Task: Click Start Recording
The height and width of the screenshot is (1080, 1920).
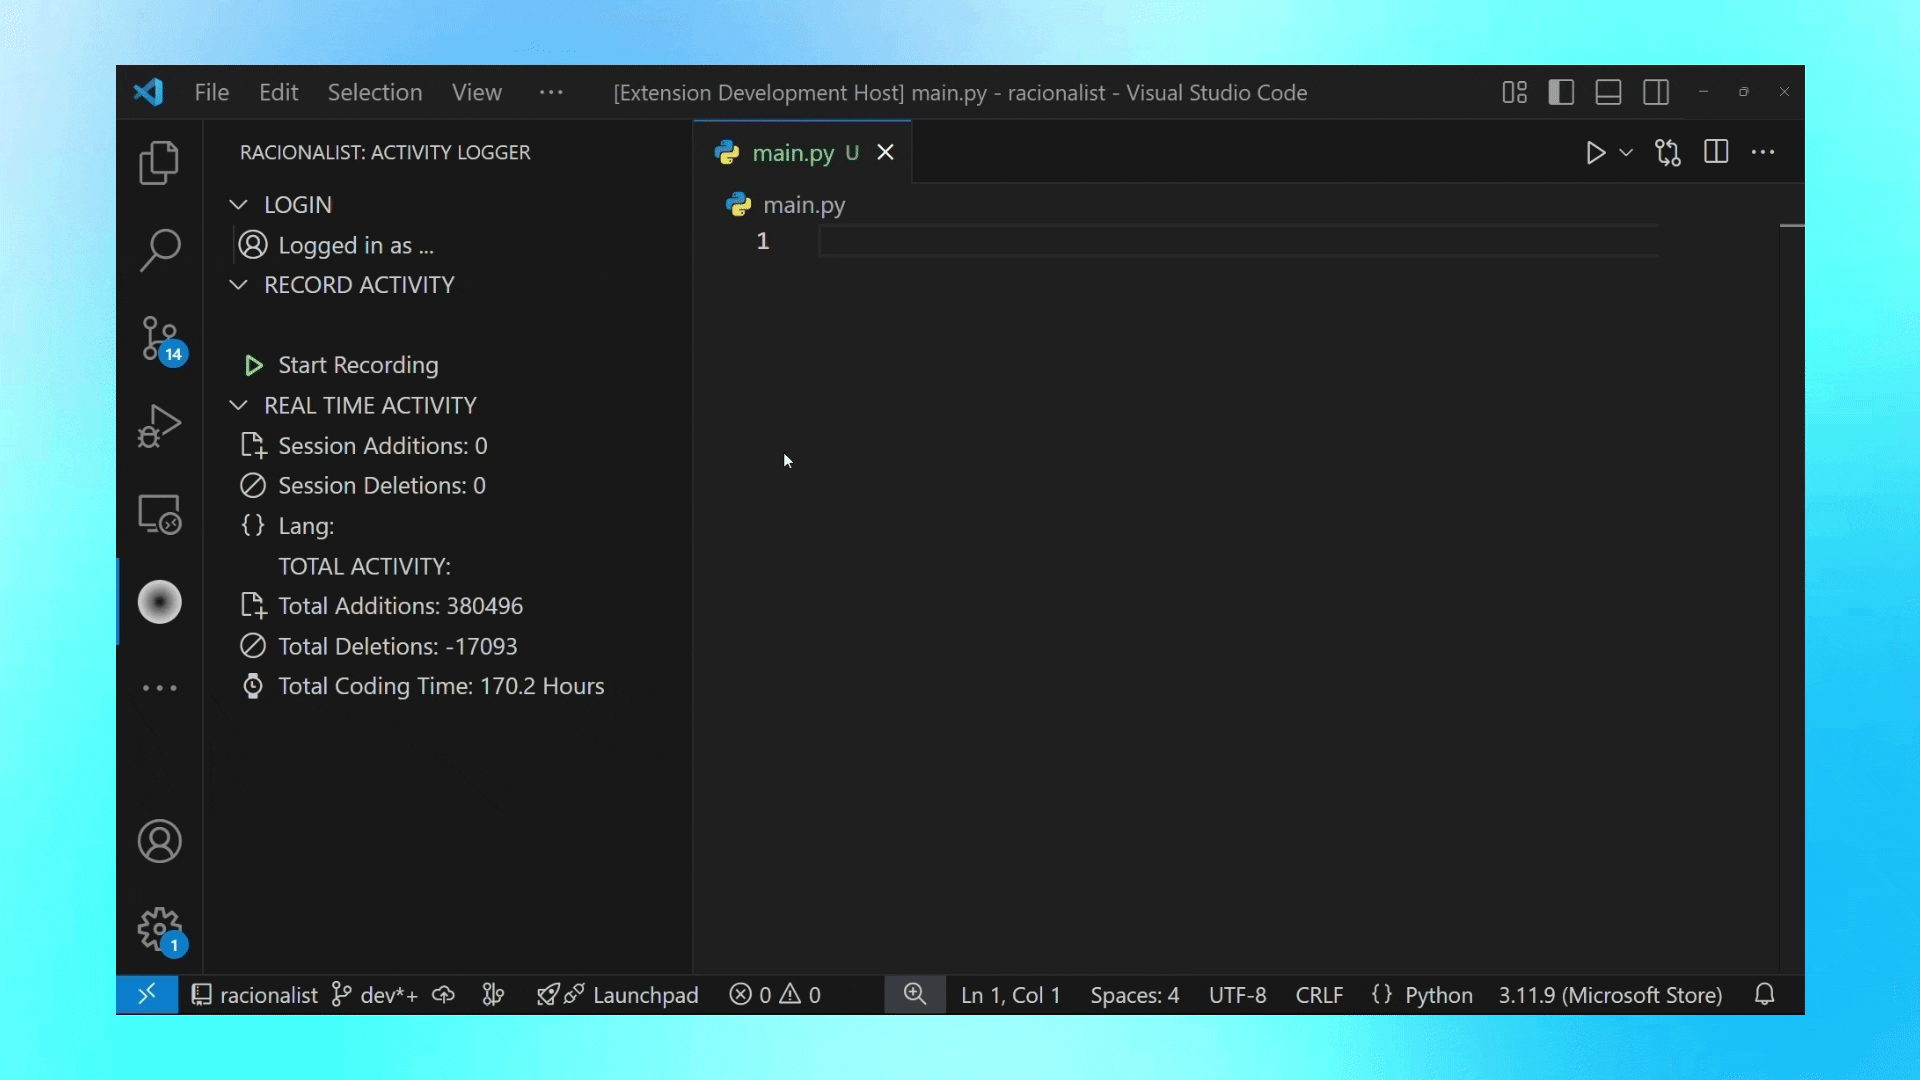Action: click(358, 365)
